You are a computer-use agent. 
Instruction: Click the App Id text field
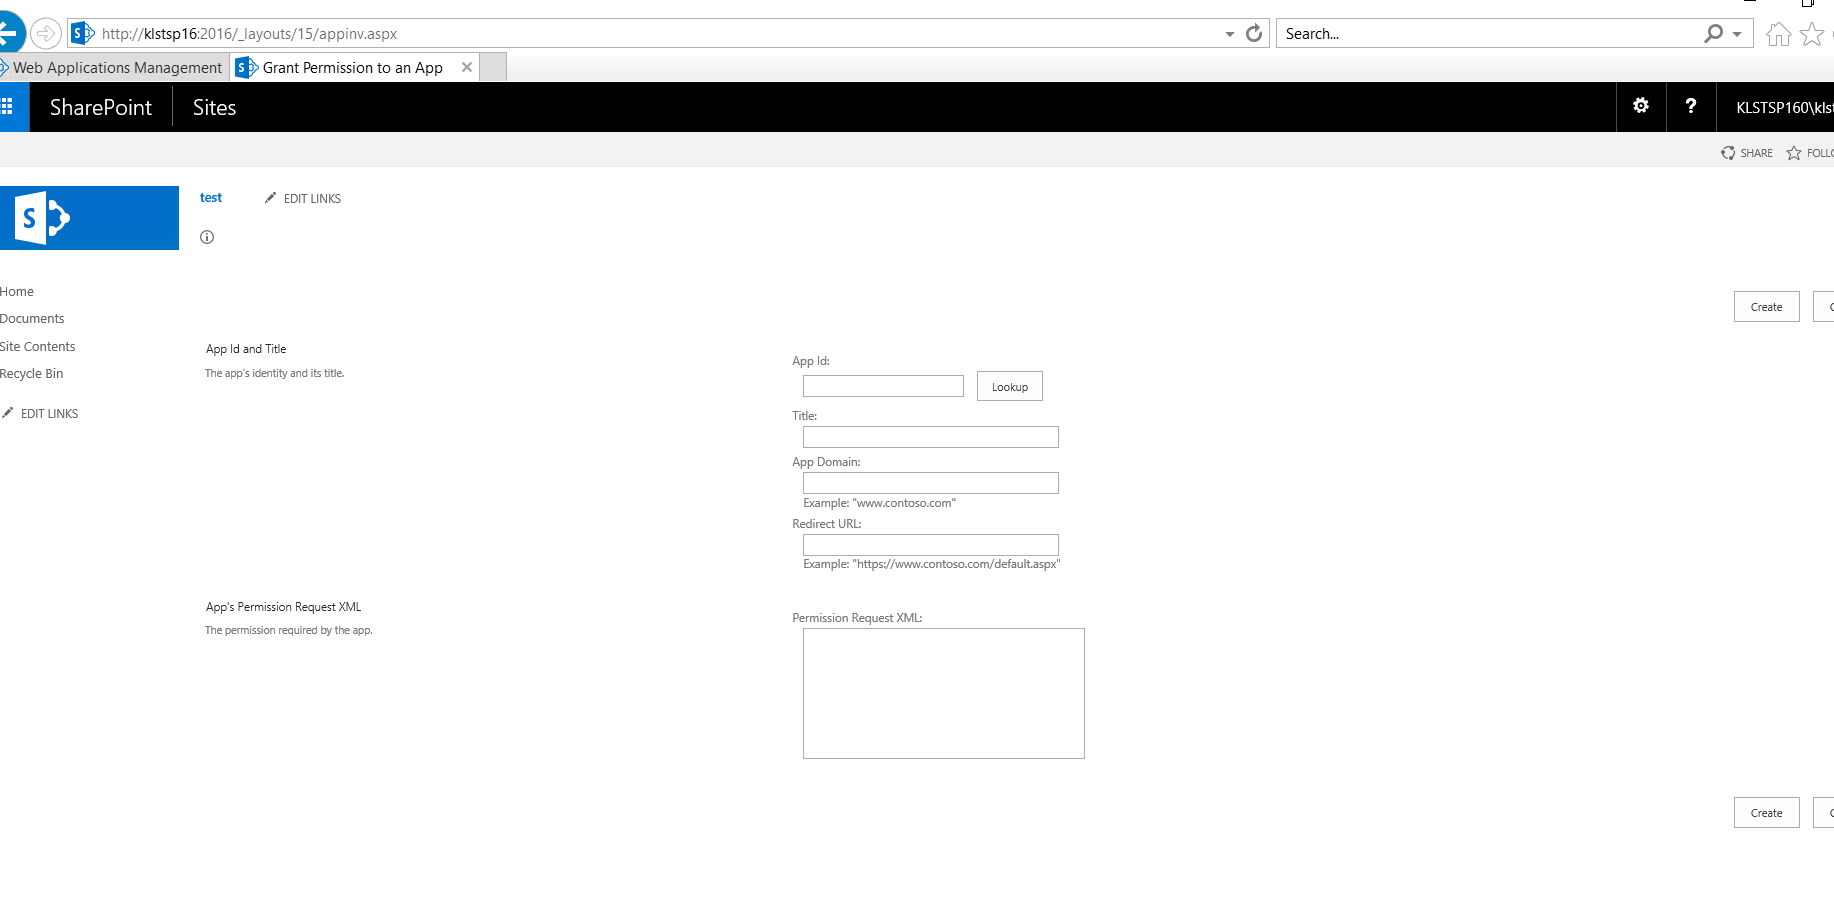883,386
